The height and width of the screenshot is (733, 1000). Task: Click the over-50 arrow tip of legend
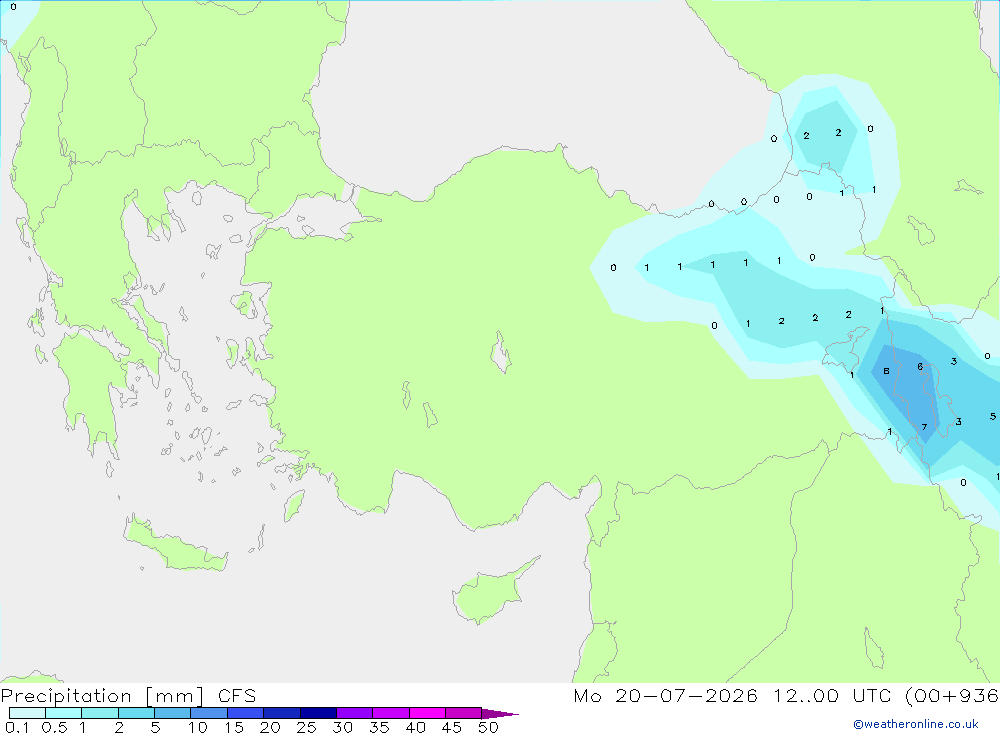(x=499, y=713)
